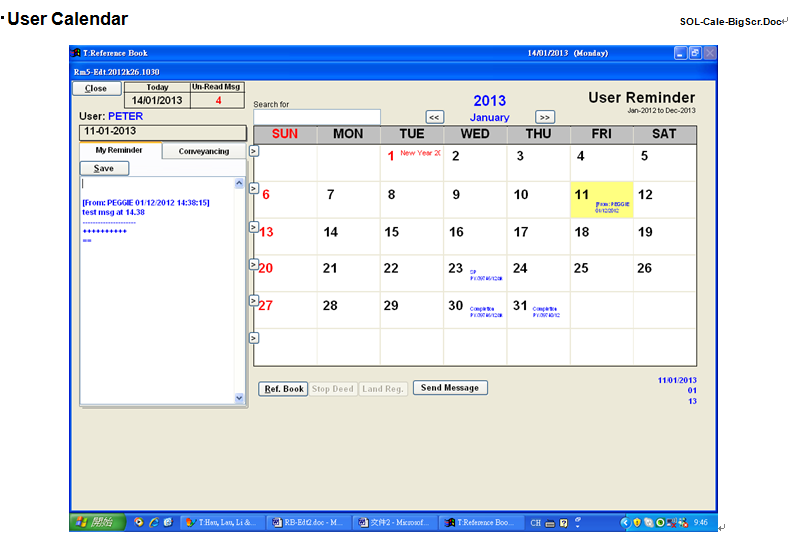Click the Windows Start button on the taskbar
790x540 pixels.
pos(97,522)
